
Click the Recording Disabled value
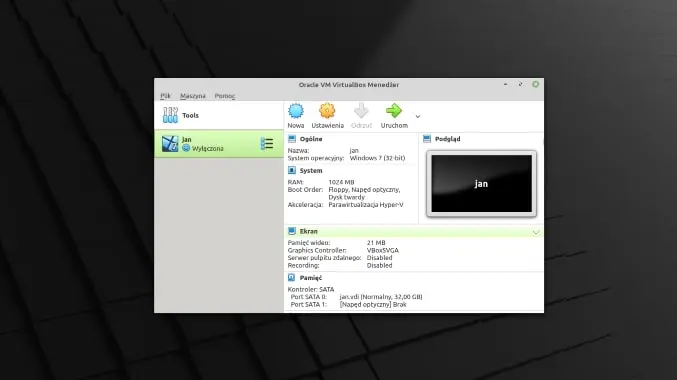[379, 266]
